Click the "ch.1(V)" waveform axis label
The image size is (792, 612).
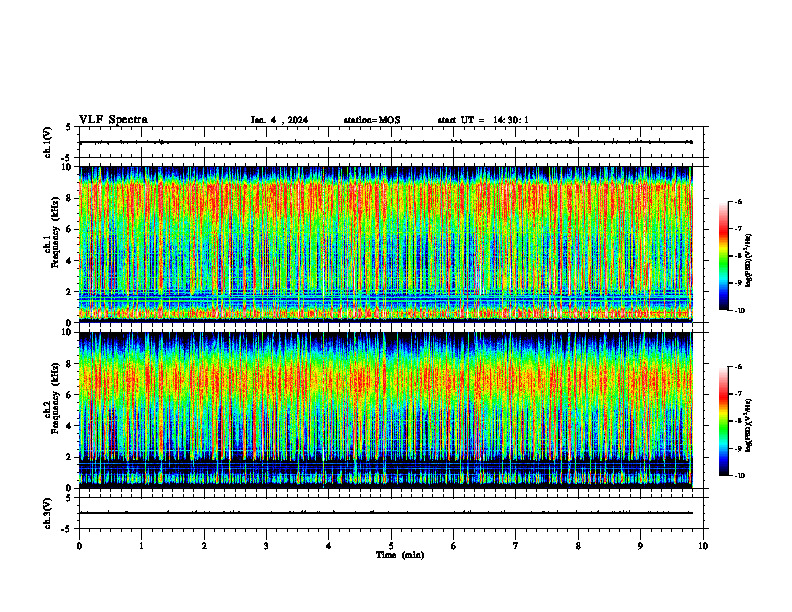(47, 142)
